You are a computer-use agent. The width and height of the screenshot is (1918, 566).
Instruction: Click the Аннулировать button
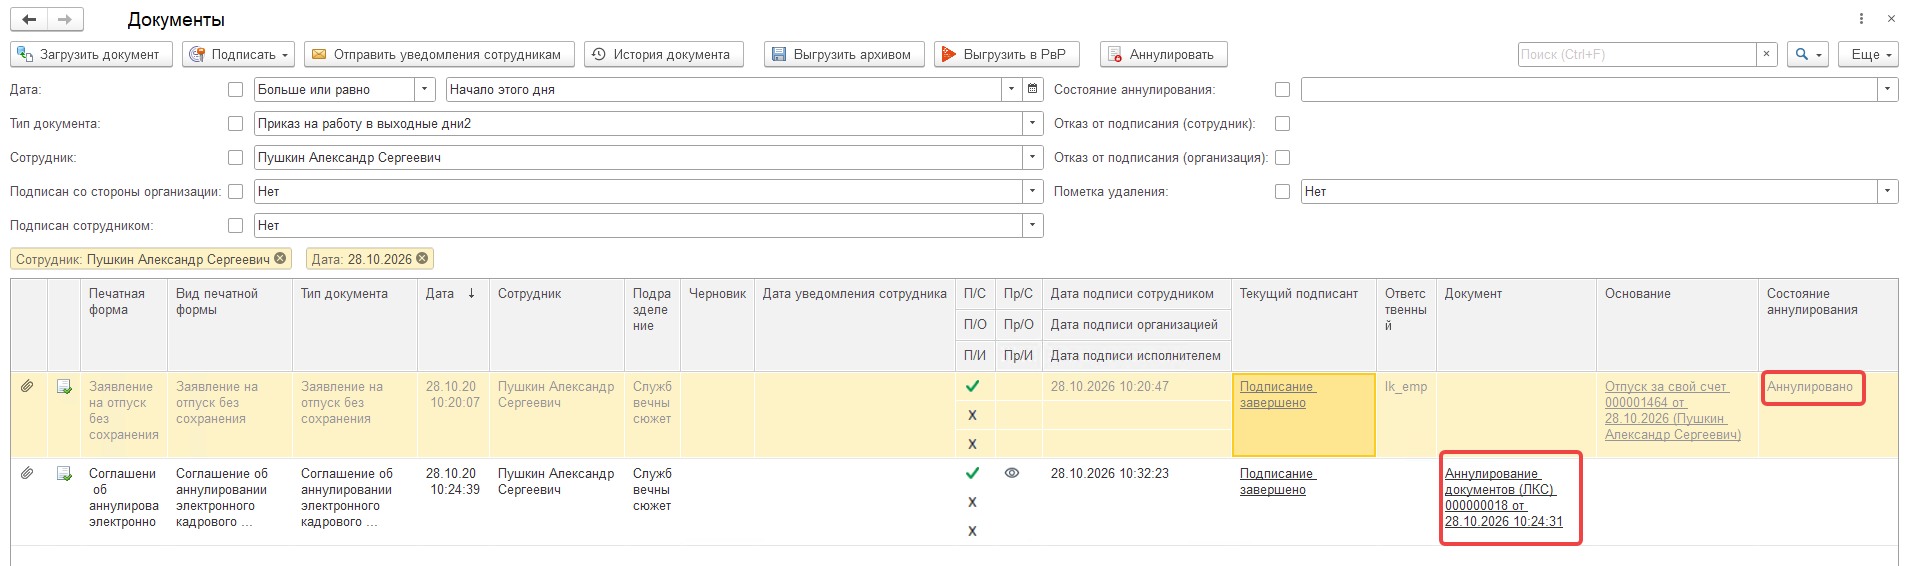point(1163,54)
